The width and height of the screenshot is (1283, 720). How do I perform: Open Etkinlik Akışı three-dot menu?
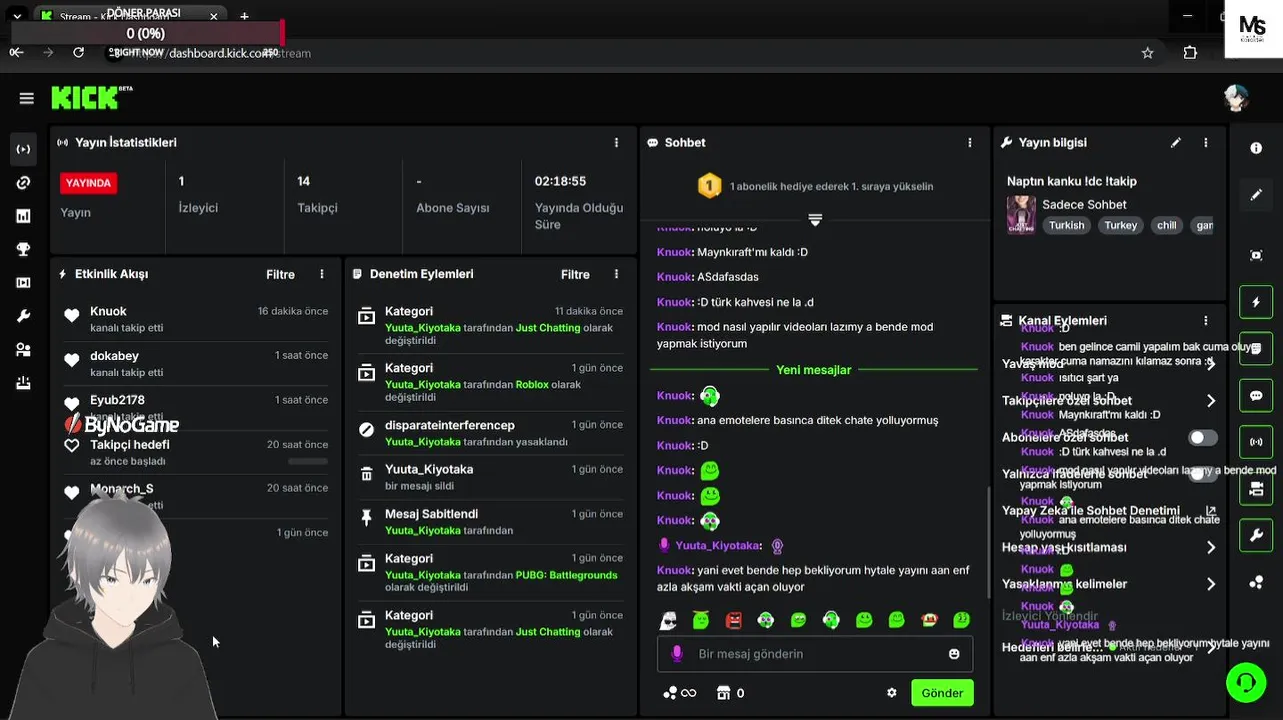click(322, 274)
